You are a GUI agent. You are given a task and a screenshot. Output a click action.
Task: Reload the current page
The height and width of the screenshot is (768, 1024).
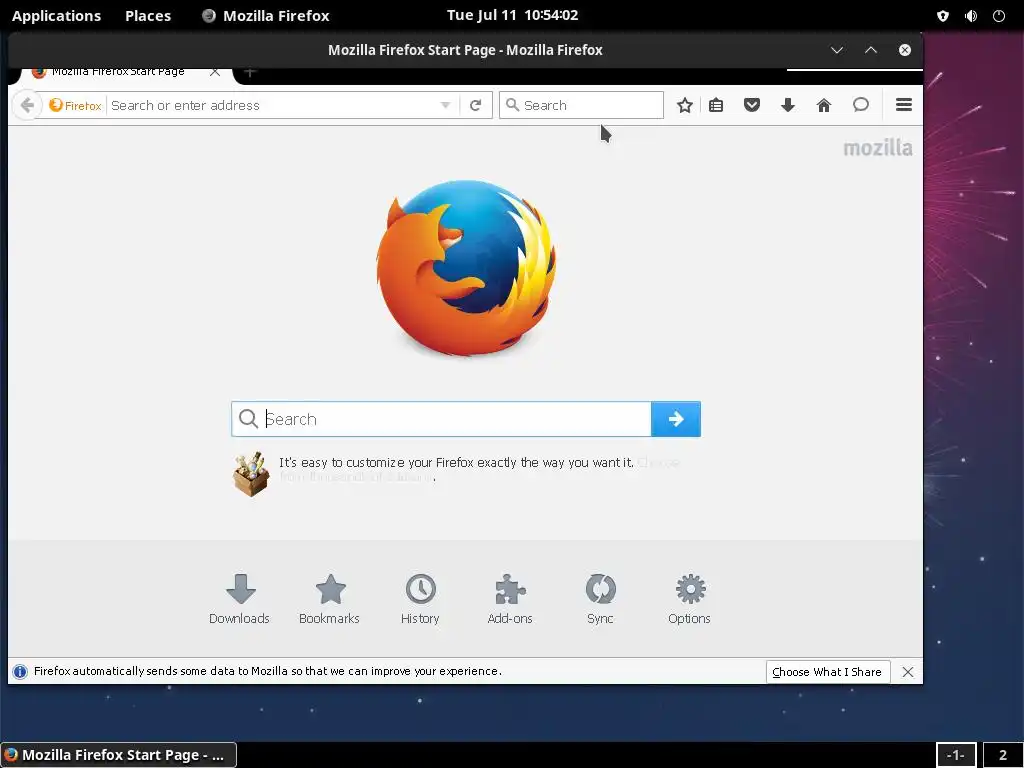point(475,105)
